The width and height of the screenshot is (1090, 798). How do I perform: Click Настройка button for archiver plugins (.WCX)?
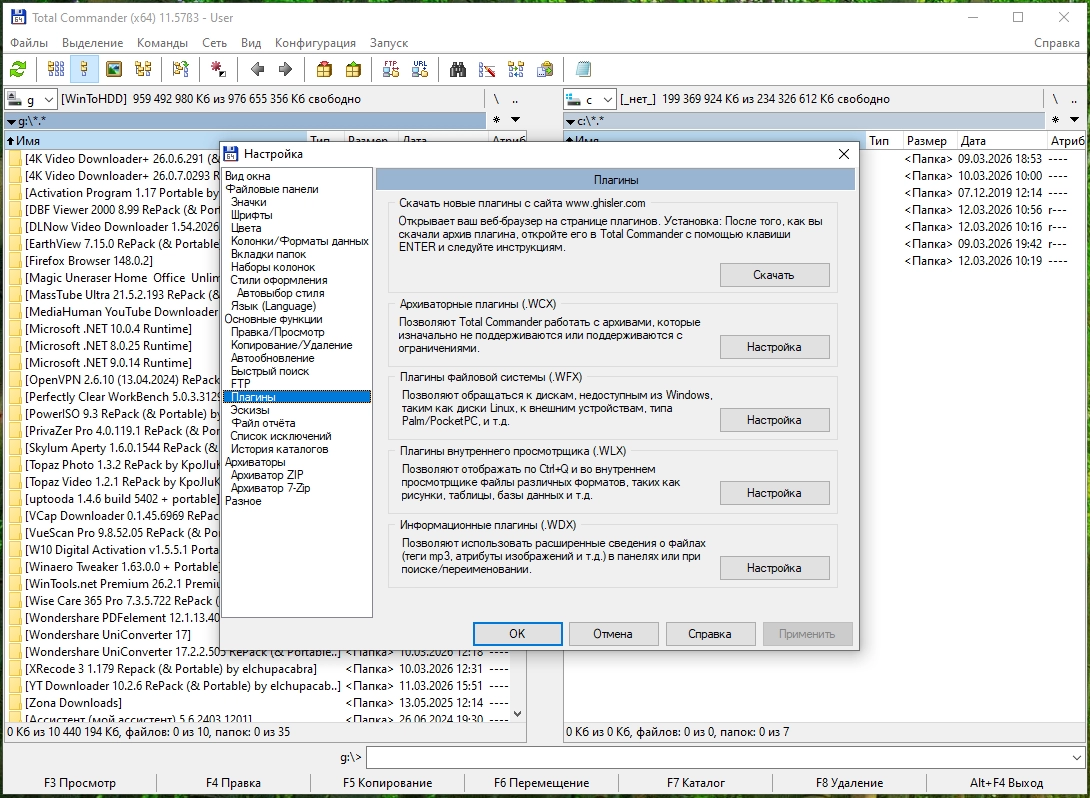click(774, 347)
